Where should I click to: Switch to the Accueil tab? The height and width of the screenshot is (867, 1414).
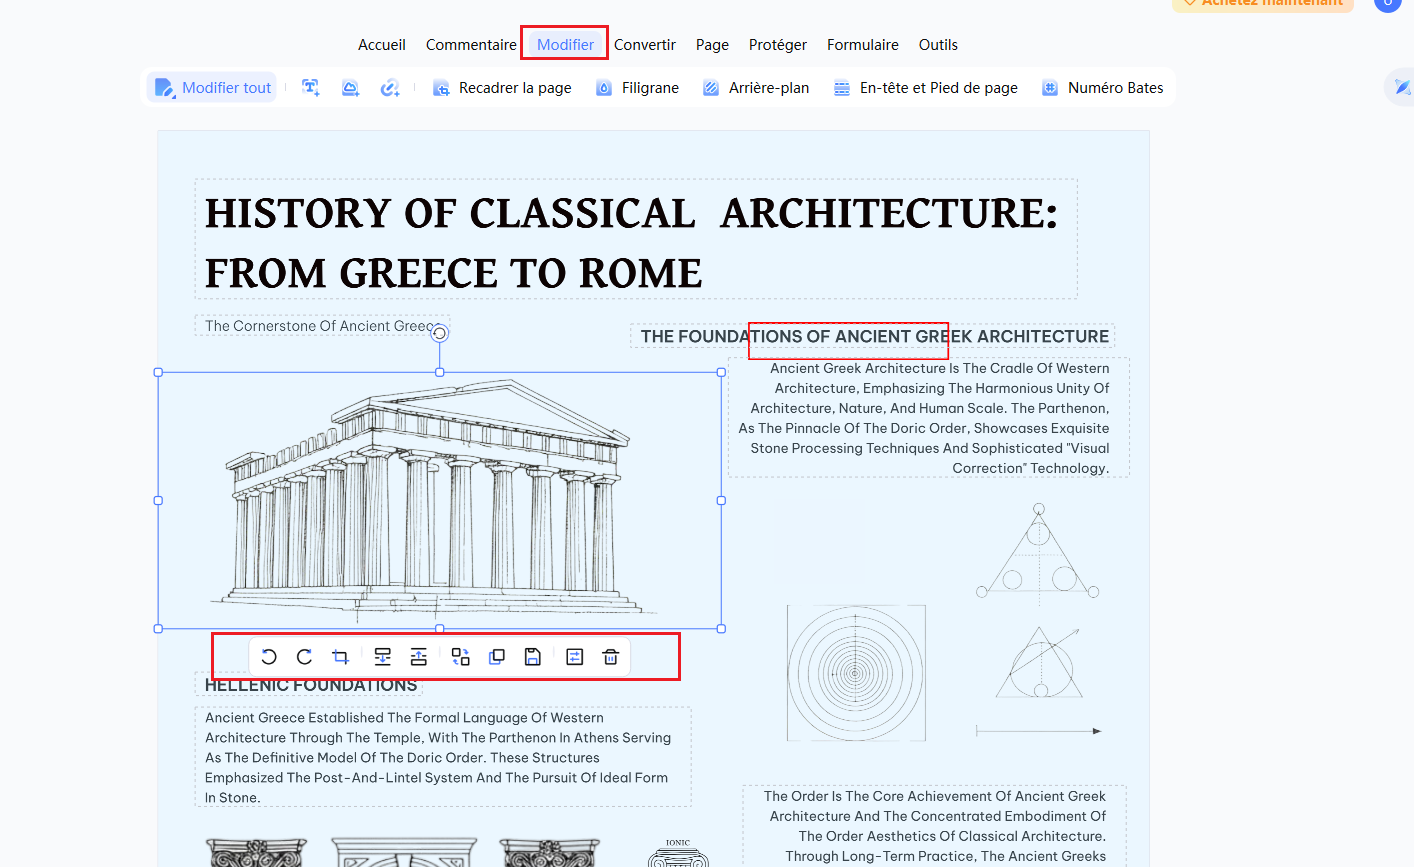(x=382, y=45)
